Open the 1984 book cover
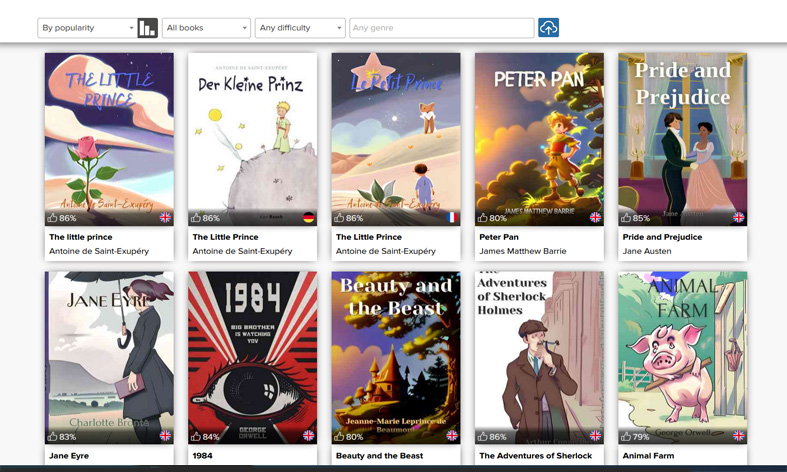 click(252, 358)
